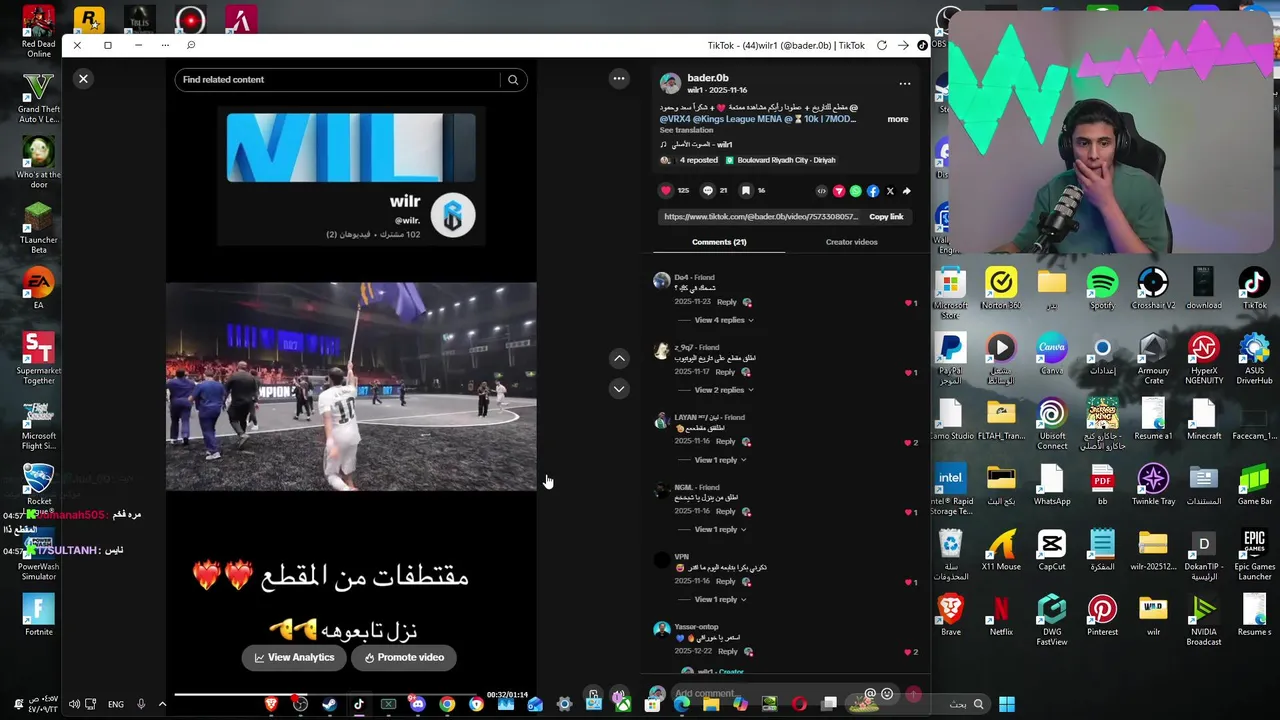Like the comment by VPN
1280x720 pixels.
(x=909, y=582)
